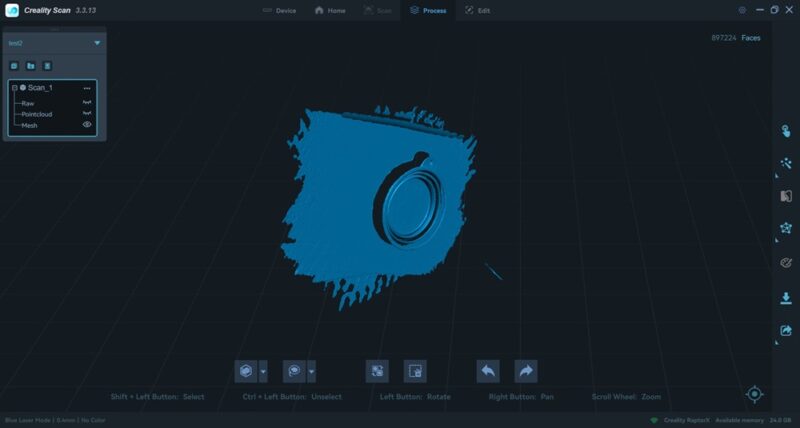This screenshot has height=428, width=800.
Task: Expand the project name dropdown
Action: pyautogui.click(x=97, y=43)
